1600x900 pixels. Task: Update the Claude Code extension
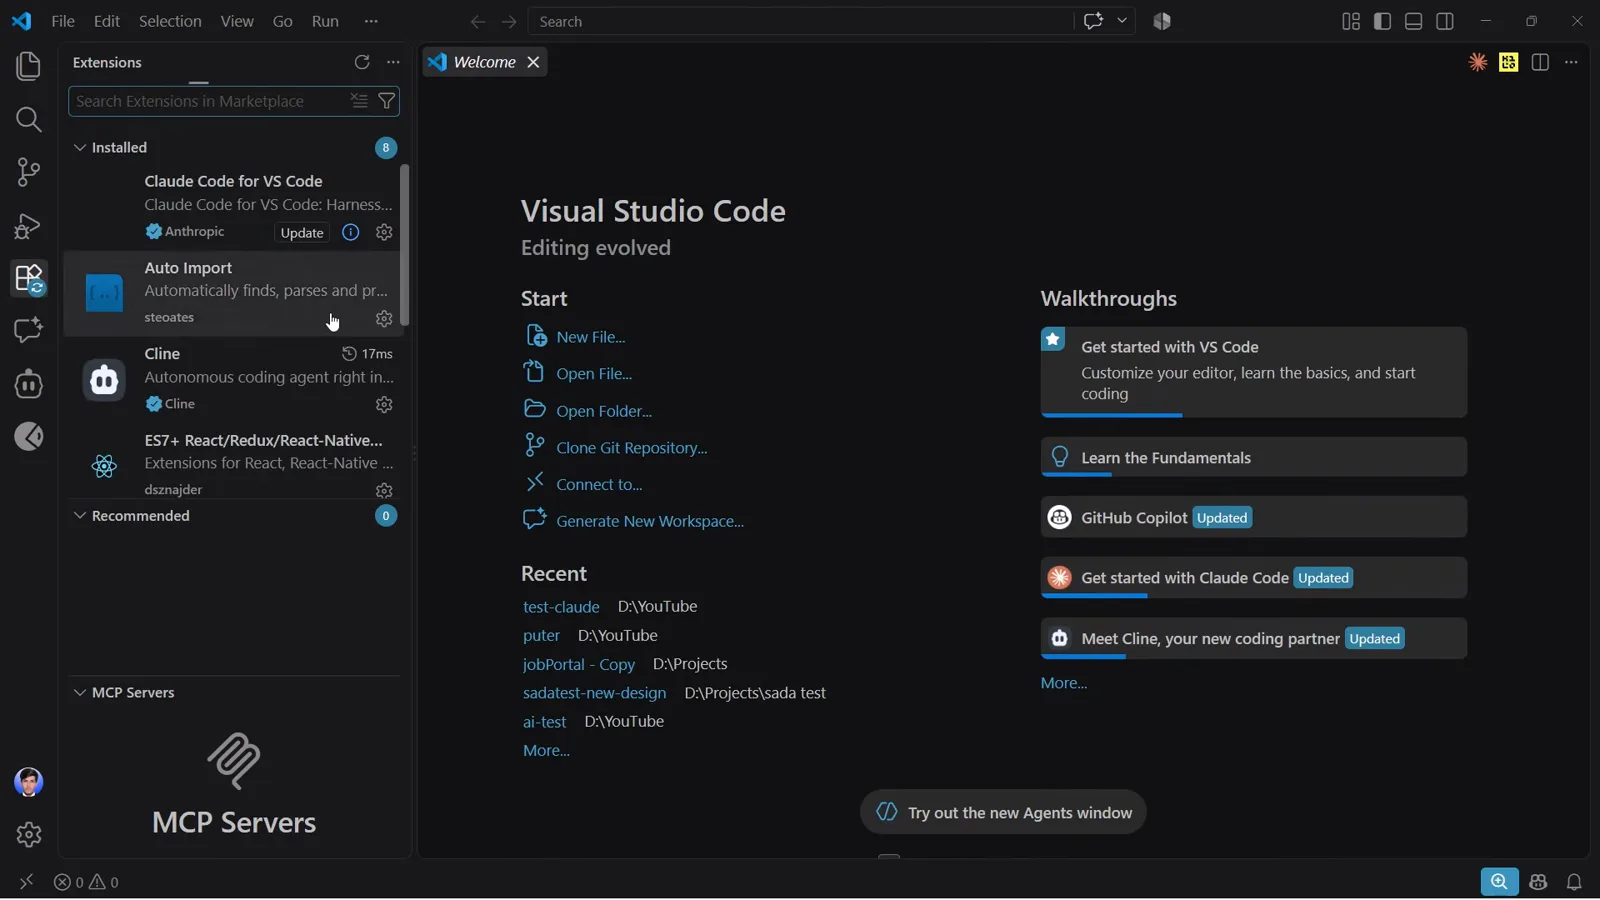(302, 233)
